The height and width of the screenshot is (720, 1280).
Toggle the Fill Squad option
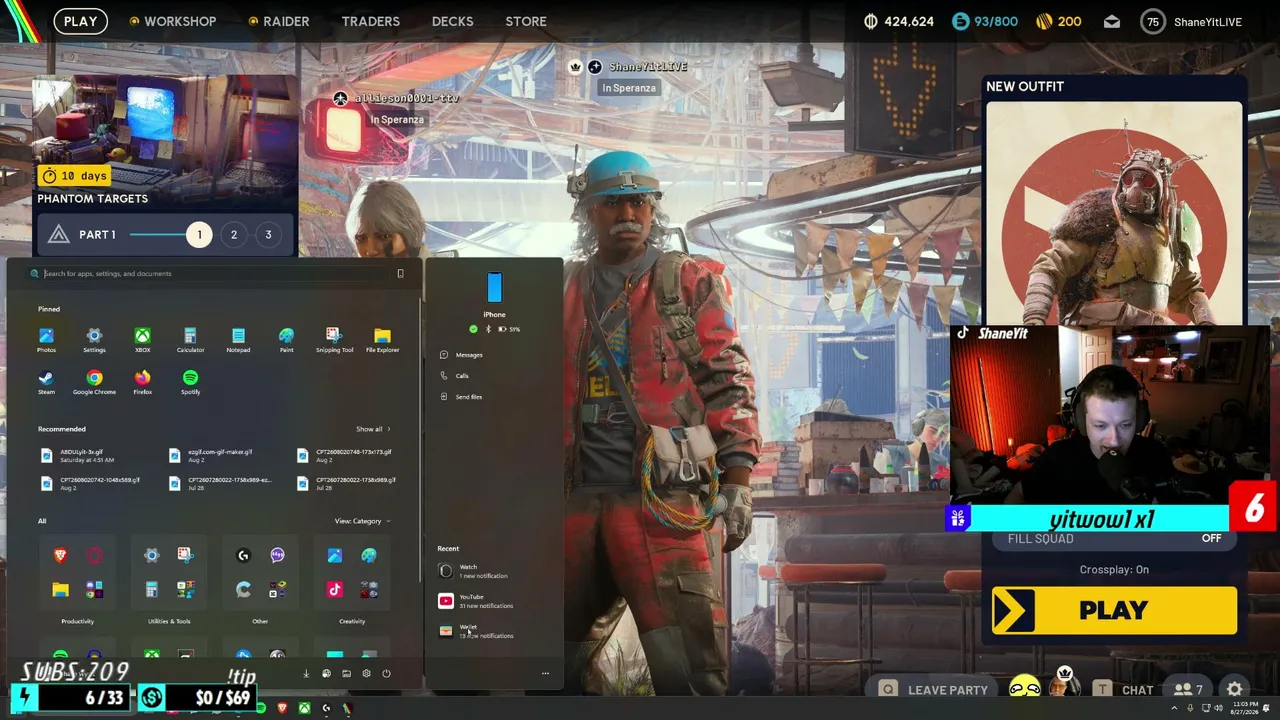coord(1114,538)
